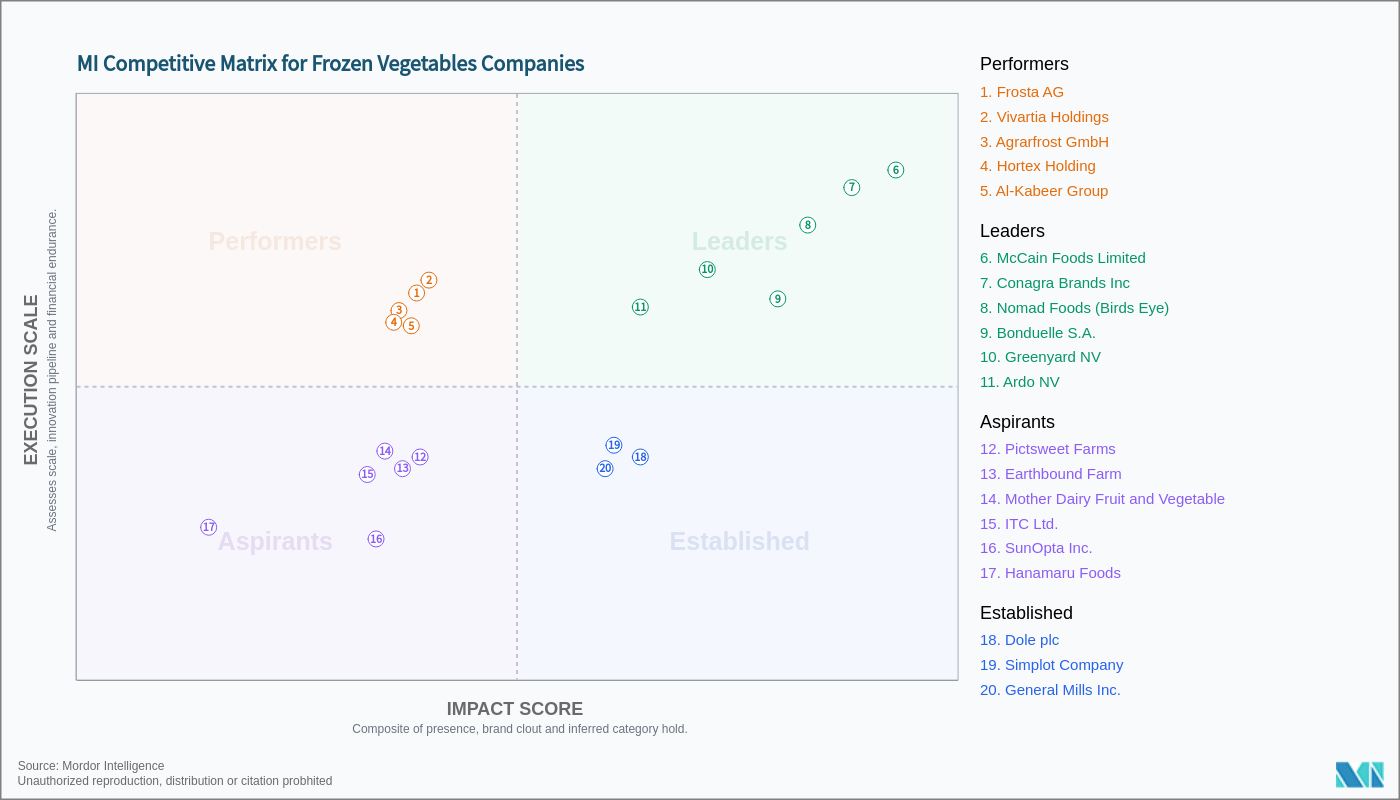The image size is (1400, 800).
Task: Select General Mills Inc. legend entry
Action: (x=1050, y=690)
